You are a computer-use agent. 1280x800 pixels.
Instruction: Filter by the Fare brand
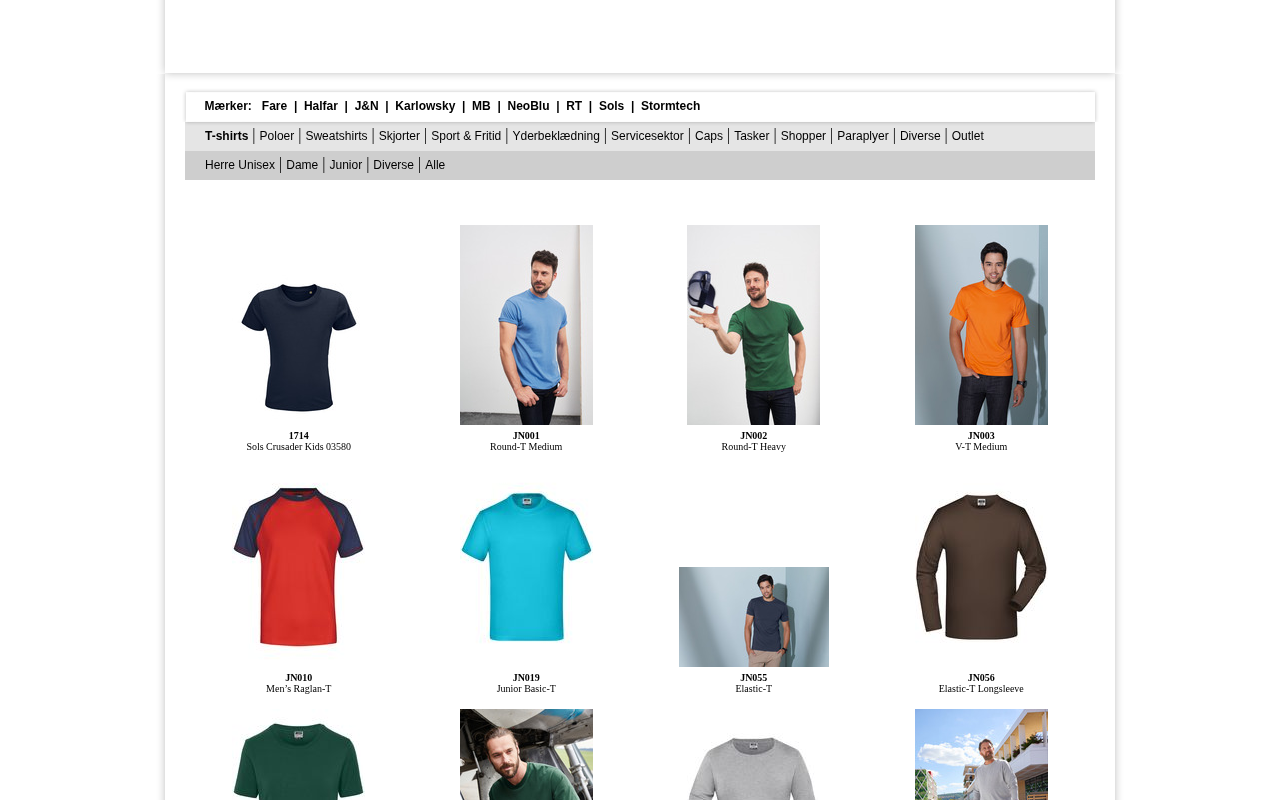(x=274, y=106)
